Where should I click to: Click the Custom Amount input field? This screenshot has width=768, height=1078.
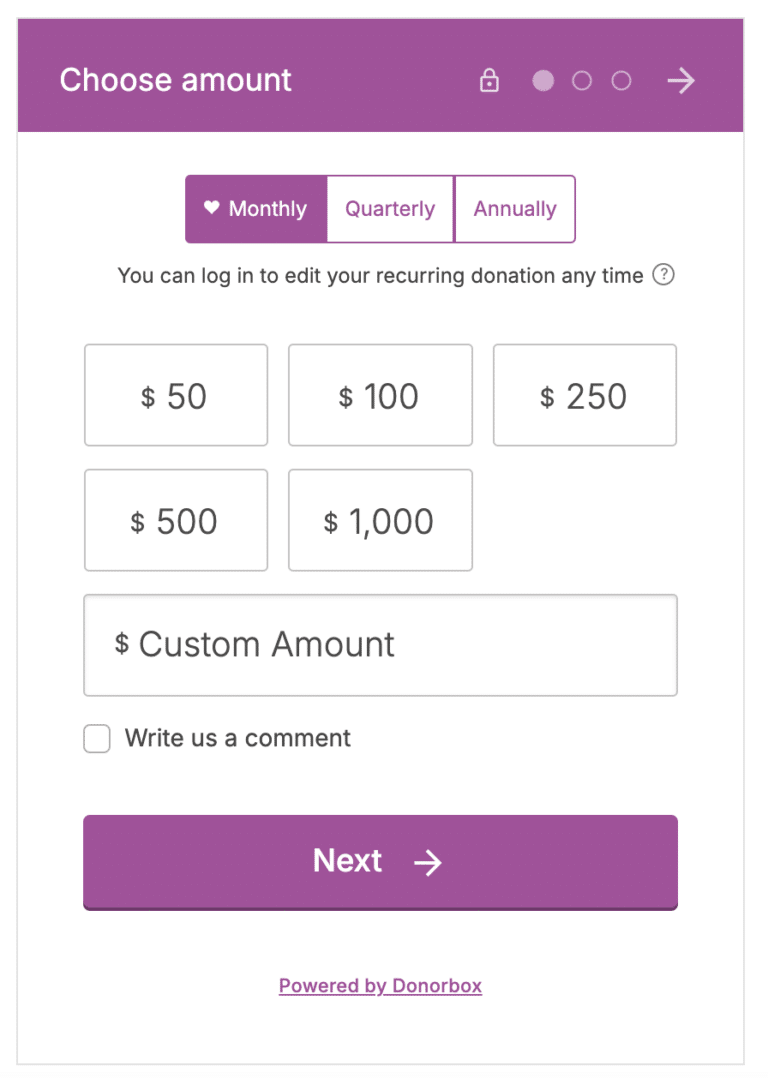pyautogui.click(x=380, y=645)
